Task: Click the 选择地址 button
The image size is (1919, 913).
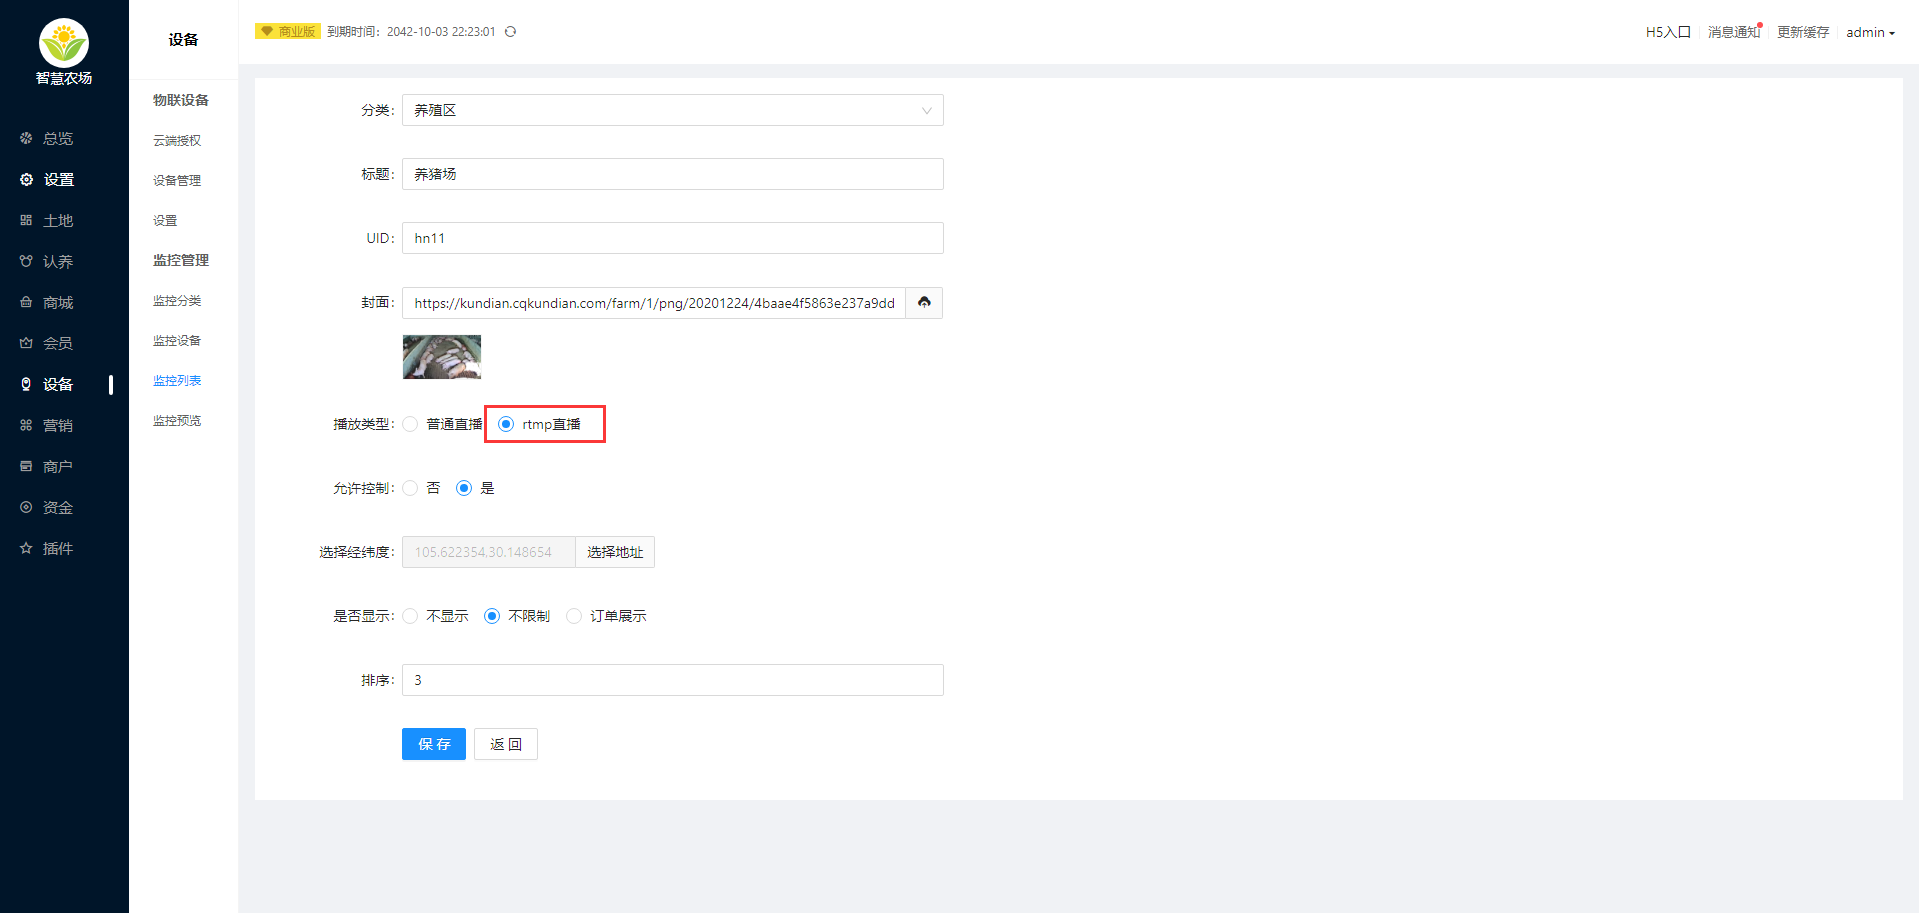Action: tap(615, 552)
